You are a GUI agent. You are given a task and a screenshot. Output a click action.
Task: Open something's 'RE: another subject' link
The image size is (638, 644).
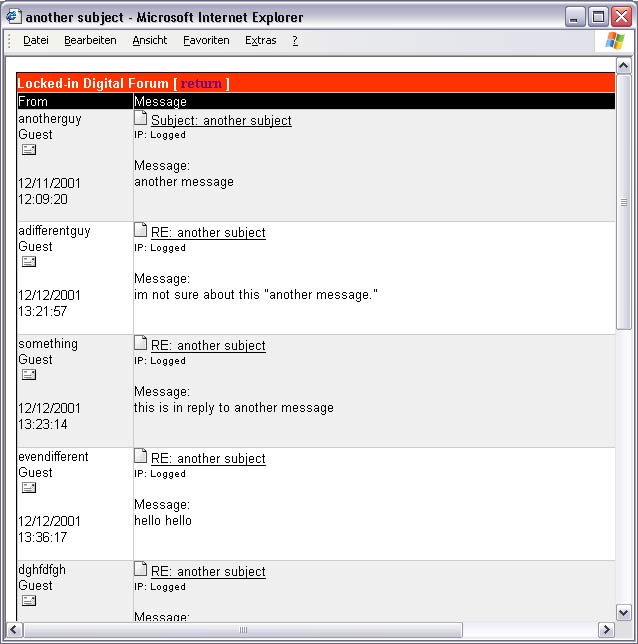coord(208,345)
